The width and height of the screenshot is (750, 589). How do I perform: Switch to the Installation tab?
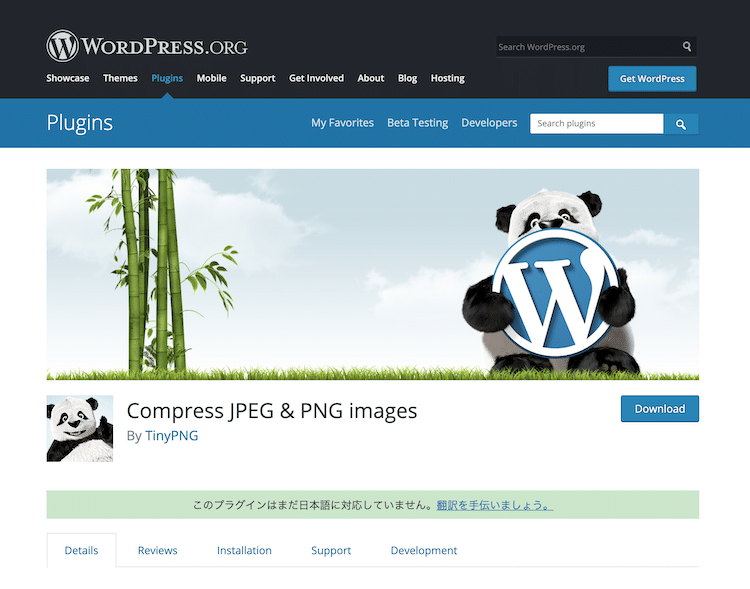[244, 550]
